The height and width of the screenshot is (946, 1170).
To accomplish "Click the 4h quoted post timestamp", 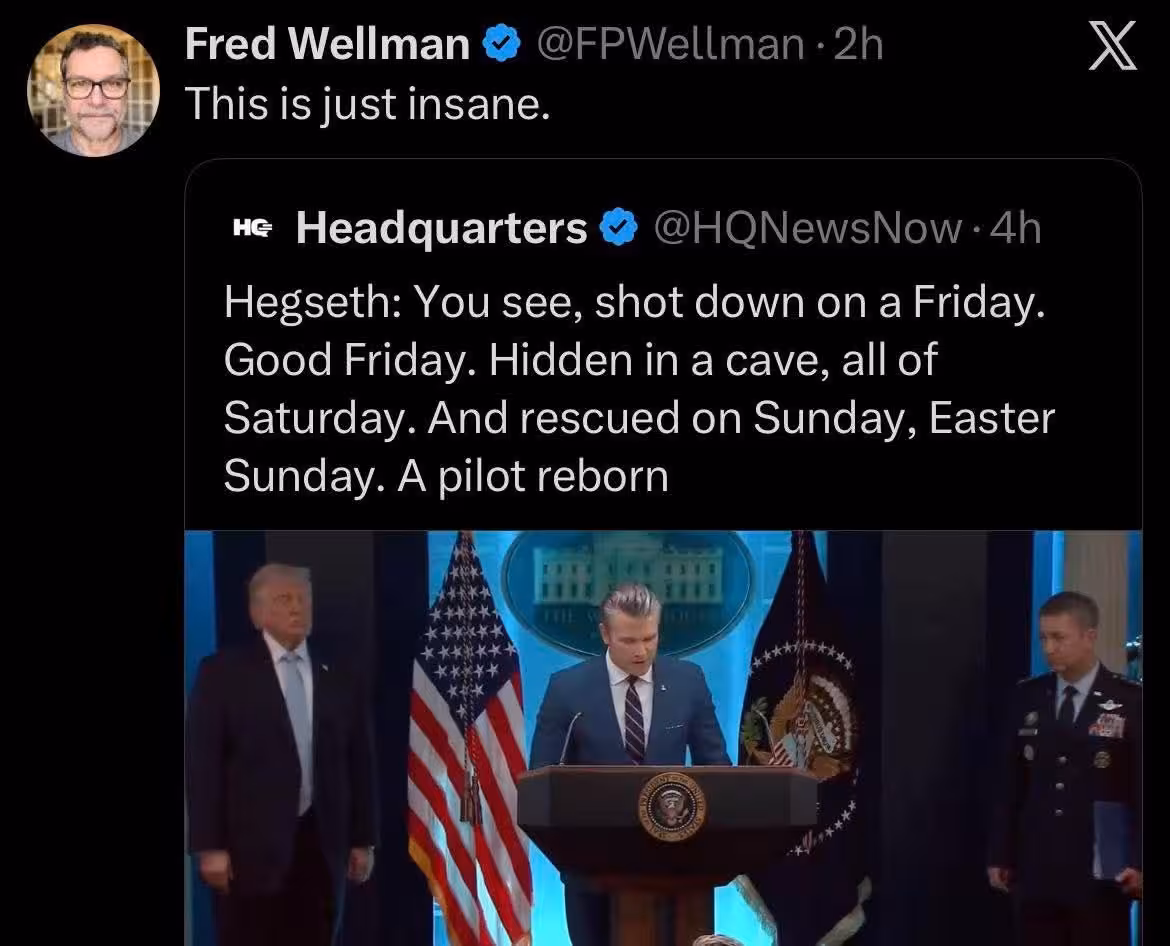I will (1015, 228).
